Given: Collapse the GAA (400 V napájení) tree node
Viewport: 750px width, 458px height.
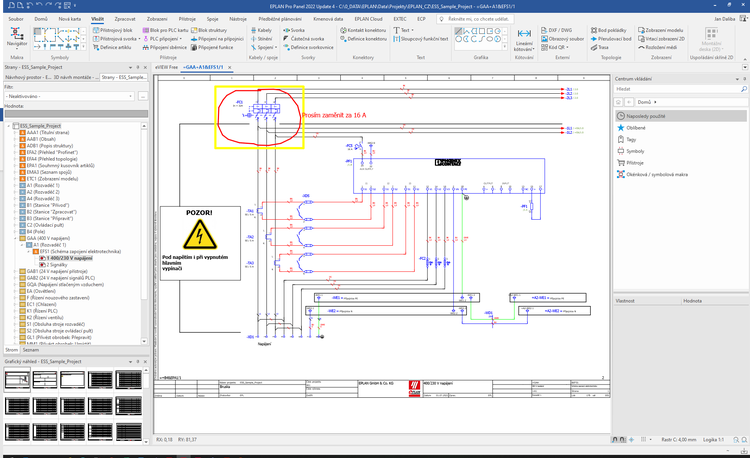Looking at the screenshot, I should coord(17,239).
